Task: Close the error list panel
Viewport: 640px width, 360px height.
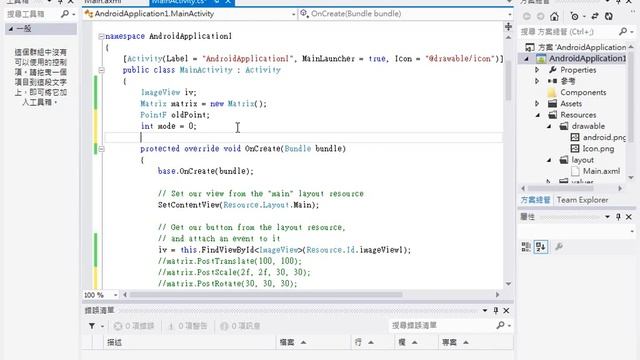Action: 506,311
